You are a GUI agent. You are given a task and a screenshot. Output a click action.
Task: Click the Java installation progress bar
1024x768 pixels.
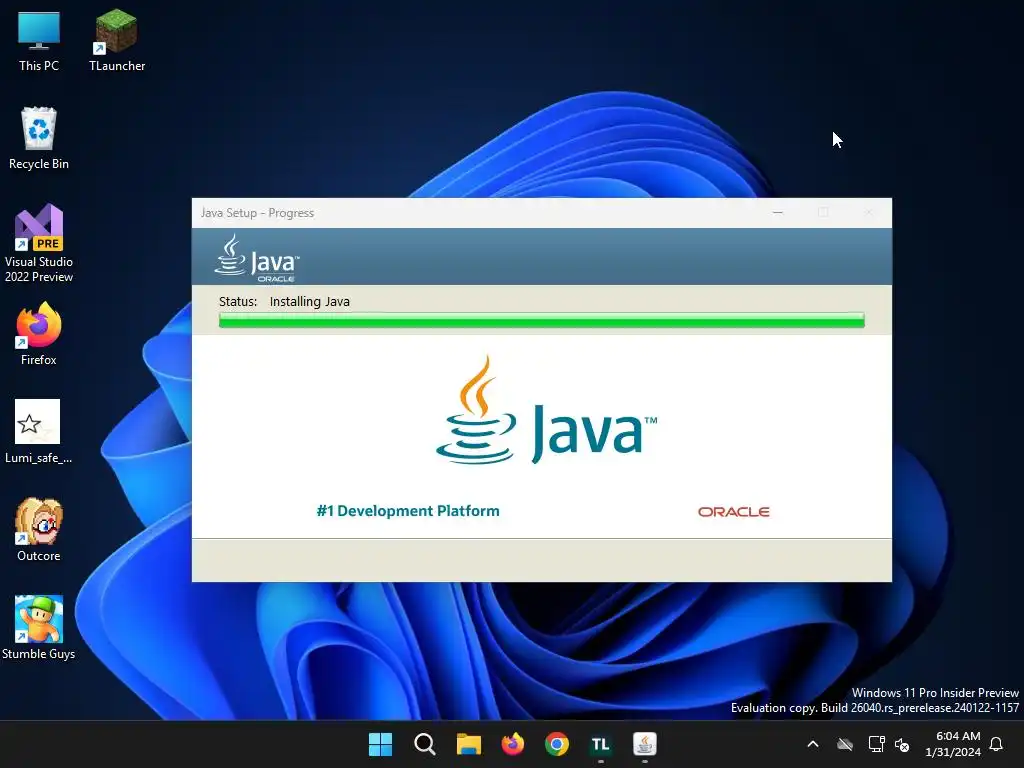coord(541,320)
